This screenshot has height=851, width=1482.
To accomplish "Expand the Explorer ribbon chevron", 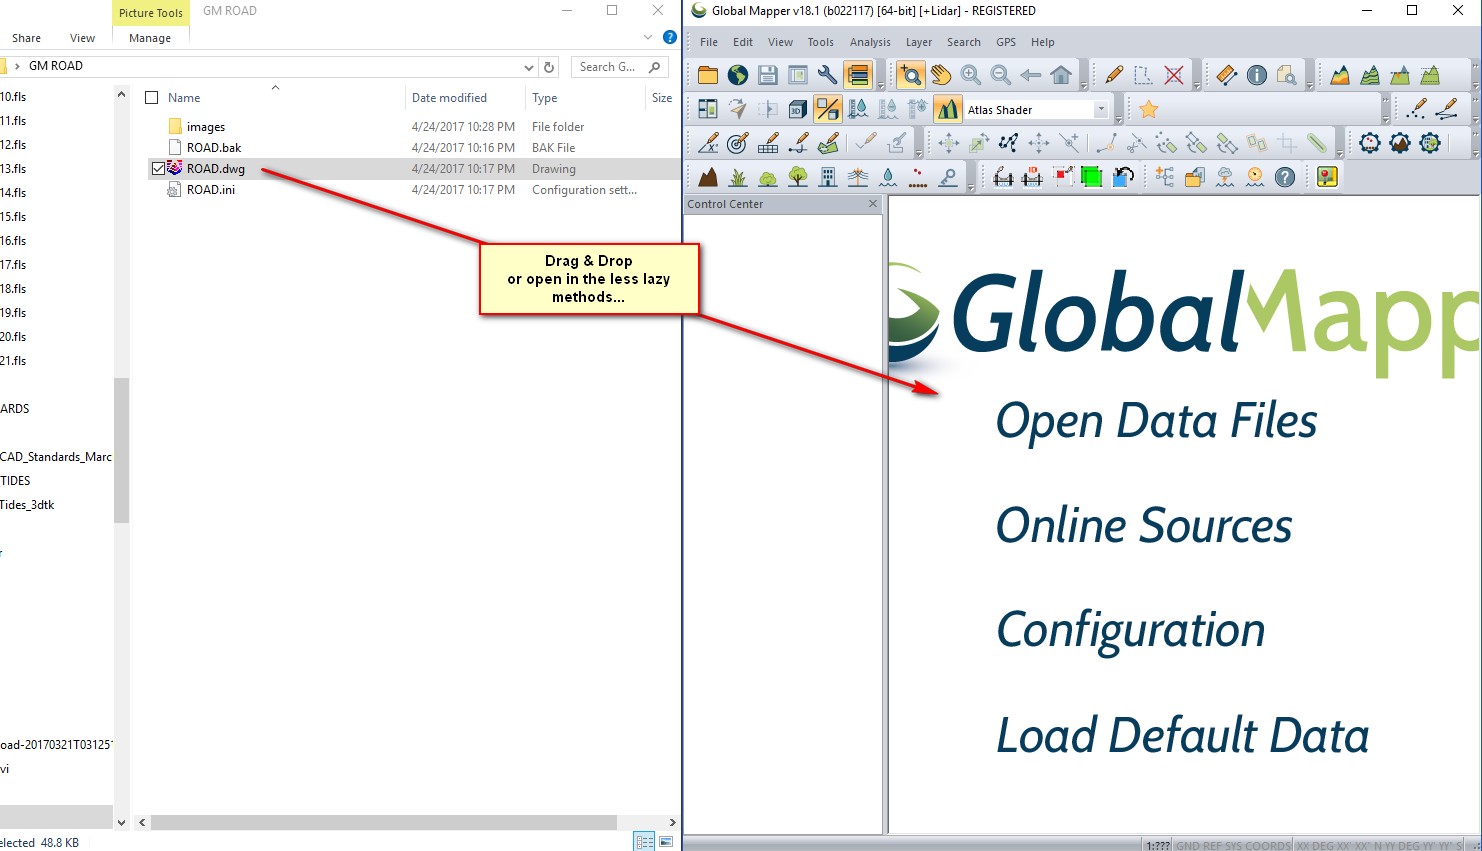I will (647, 37).
